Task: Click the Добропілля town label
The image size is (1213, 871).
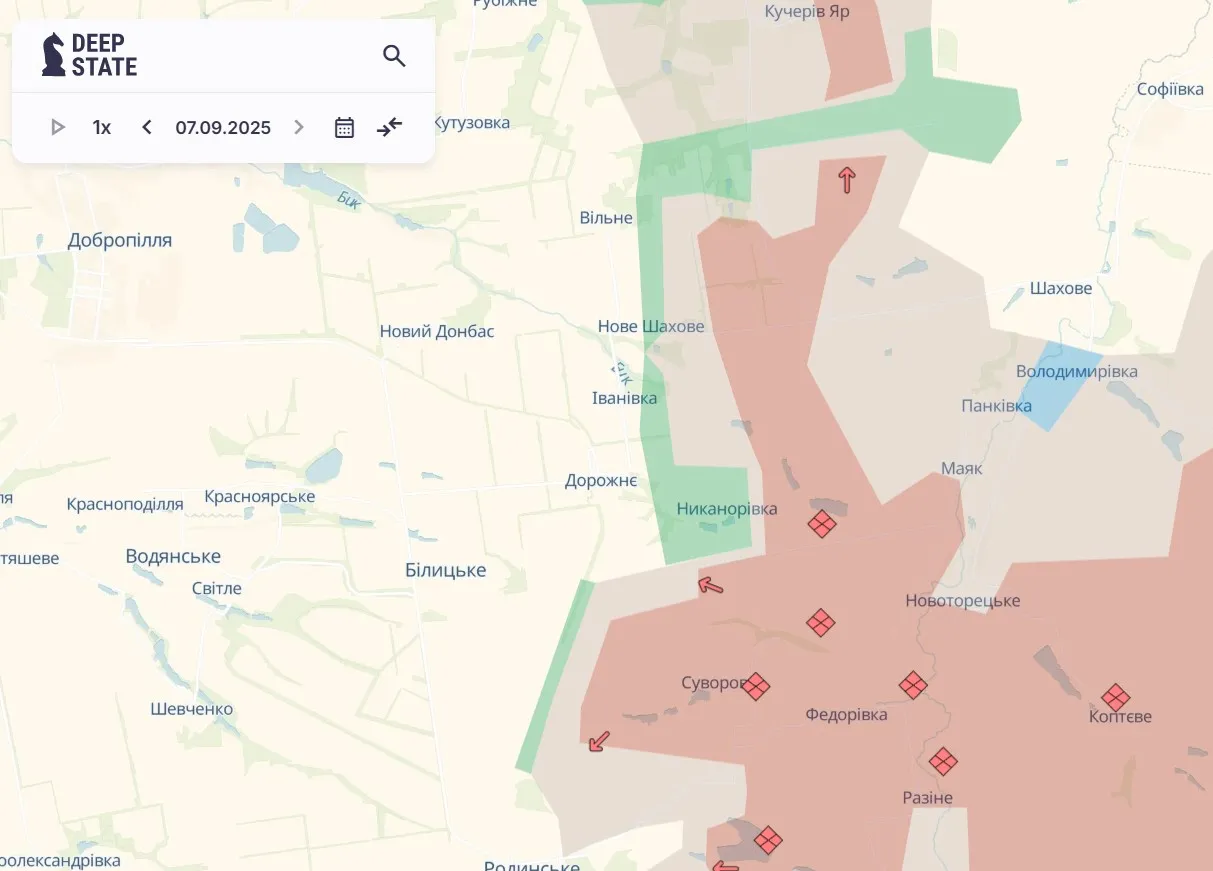Action: (x=120, y=240)
